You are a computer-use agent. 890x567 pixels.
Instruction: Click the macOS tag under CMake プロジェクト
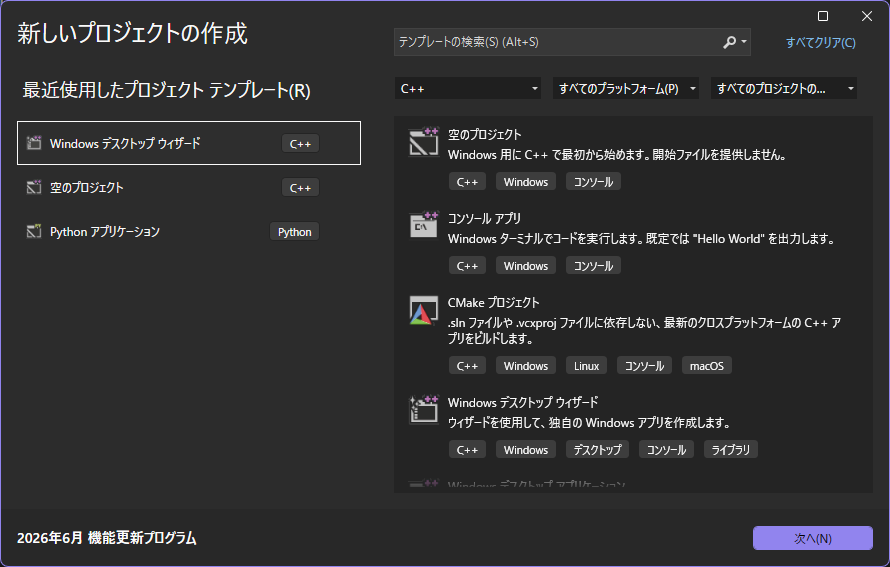707,366
